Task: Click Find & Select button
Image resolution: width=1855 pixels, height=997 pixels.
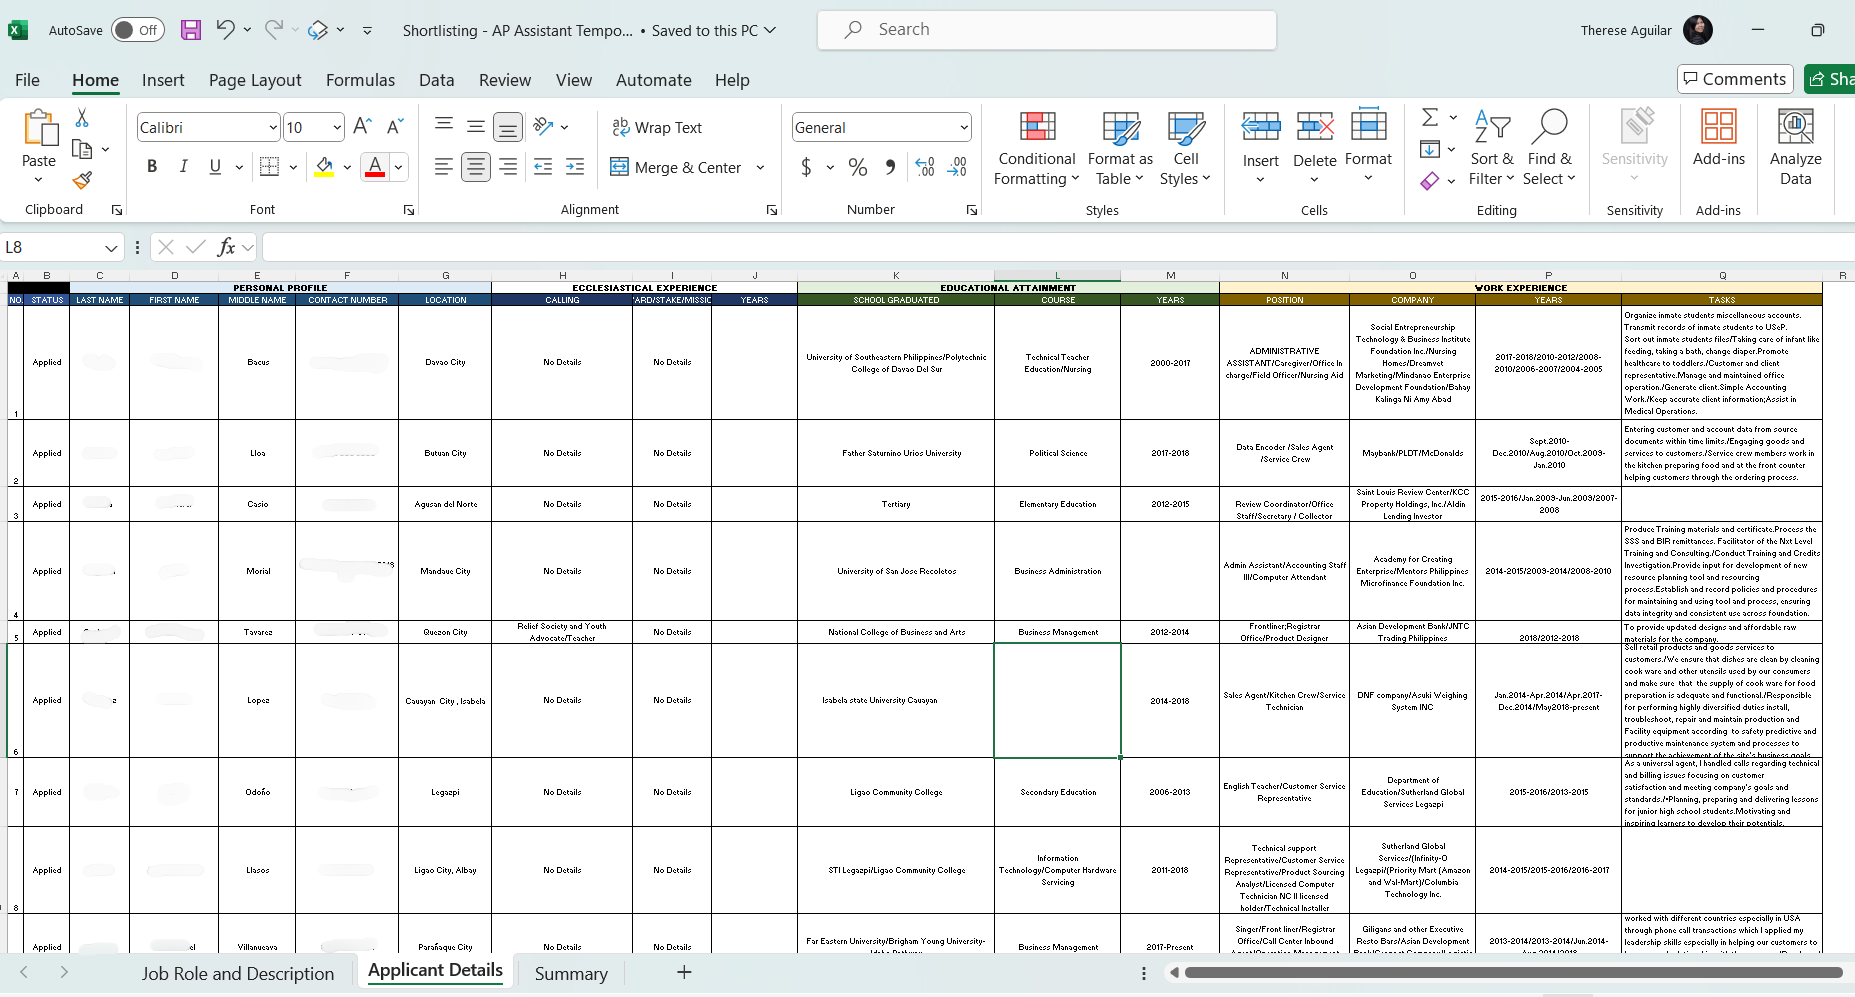Action: pos(1549,148)
